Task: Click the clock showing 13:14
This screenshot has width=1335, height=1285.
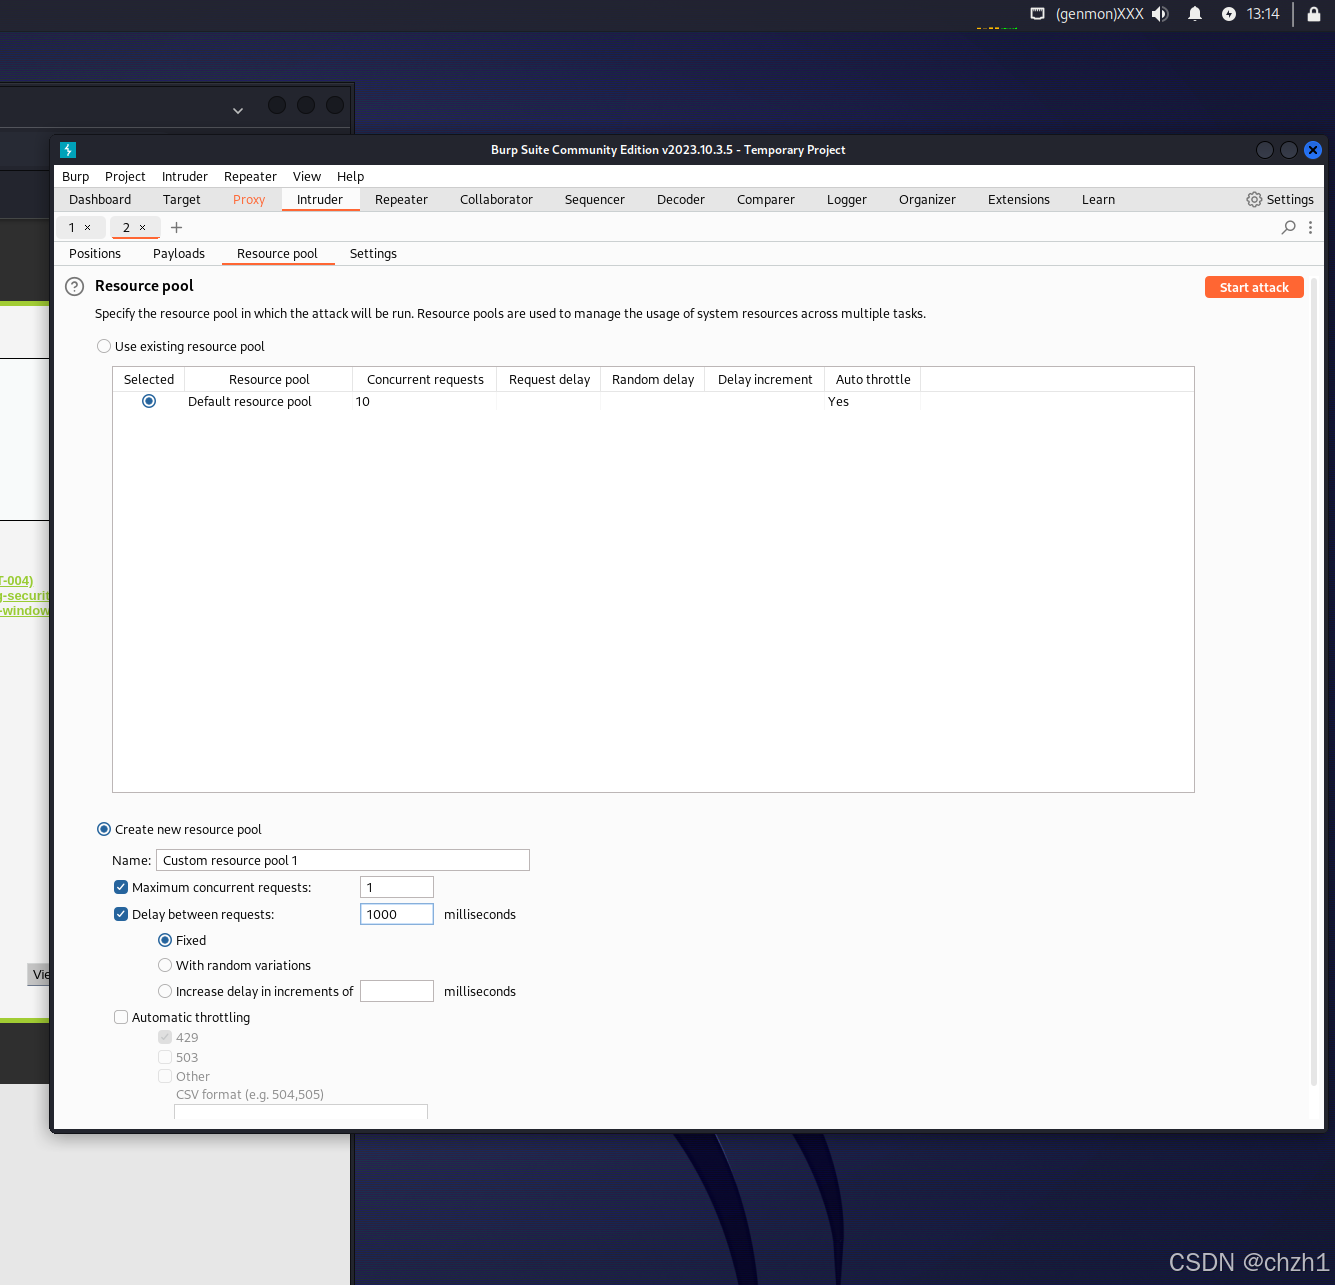Action: click(1263, 14)
